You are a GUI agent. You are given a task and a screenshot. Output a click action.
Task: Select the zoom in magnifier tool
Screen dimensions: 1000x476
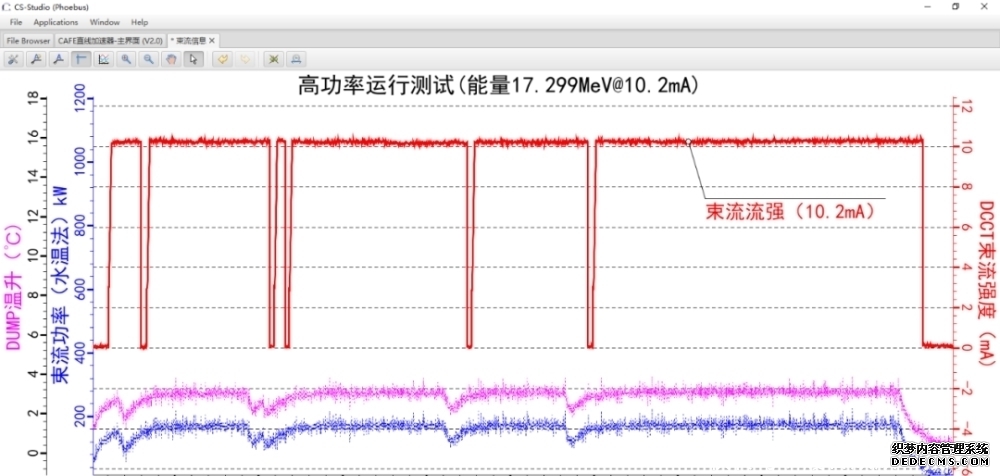[x=126, y=59]
